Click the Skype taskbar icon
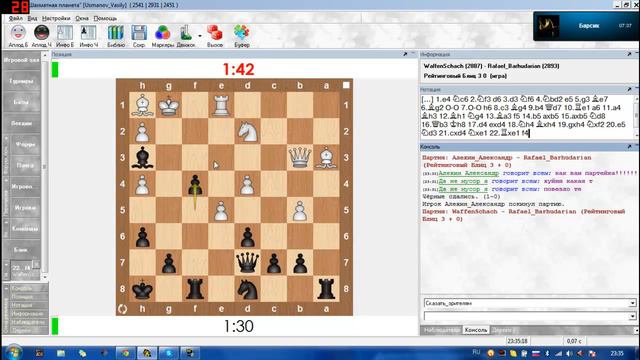 168,353
